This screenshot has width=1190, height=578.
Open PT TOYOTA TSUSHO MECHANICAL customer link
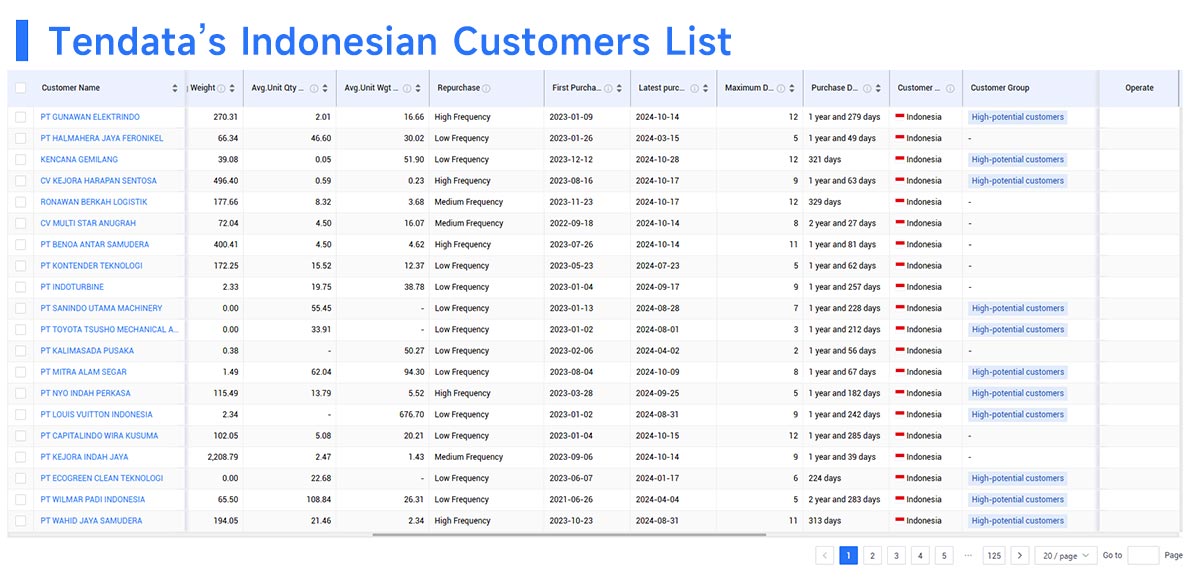[x=110, y=329]
